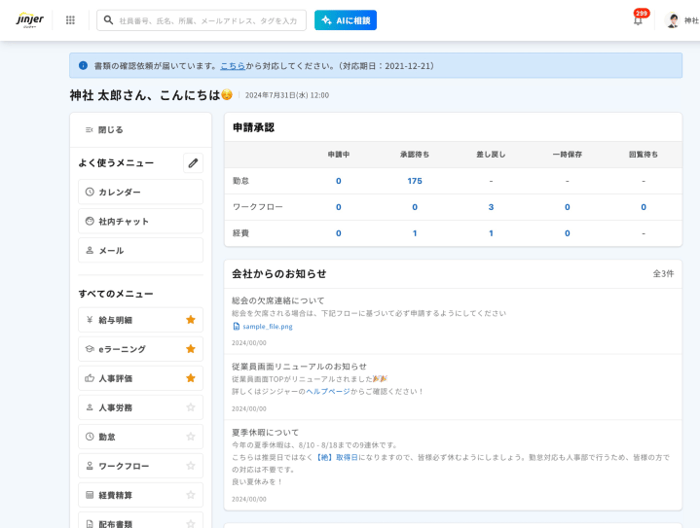The image size is (700, 528).
Task: Click the info icon in the notice banner
Action: tap(83, 66)
